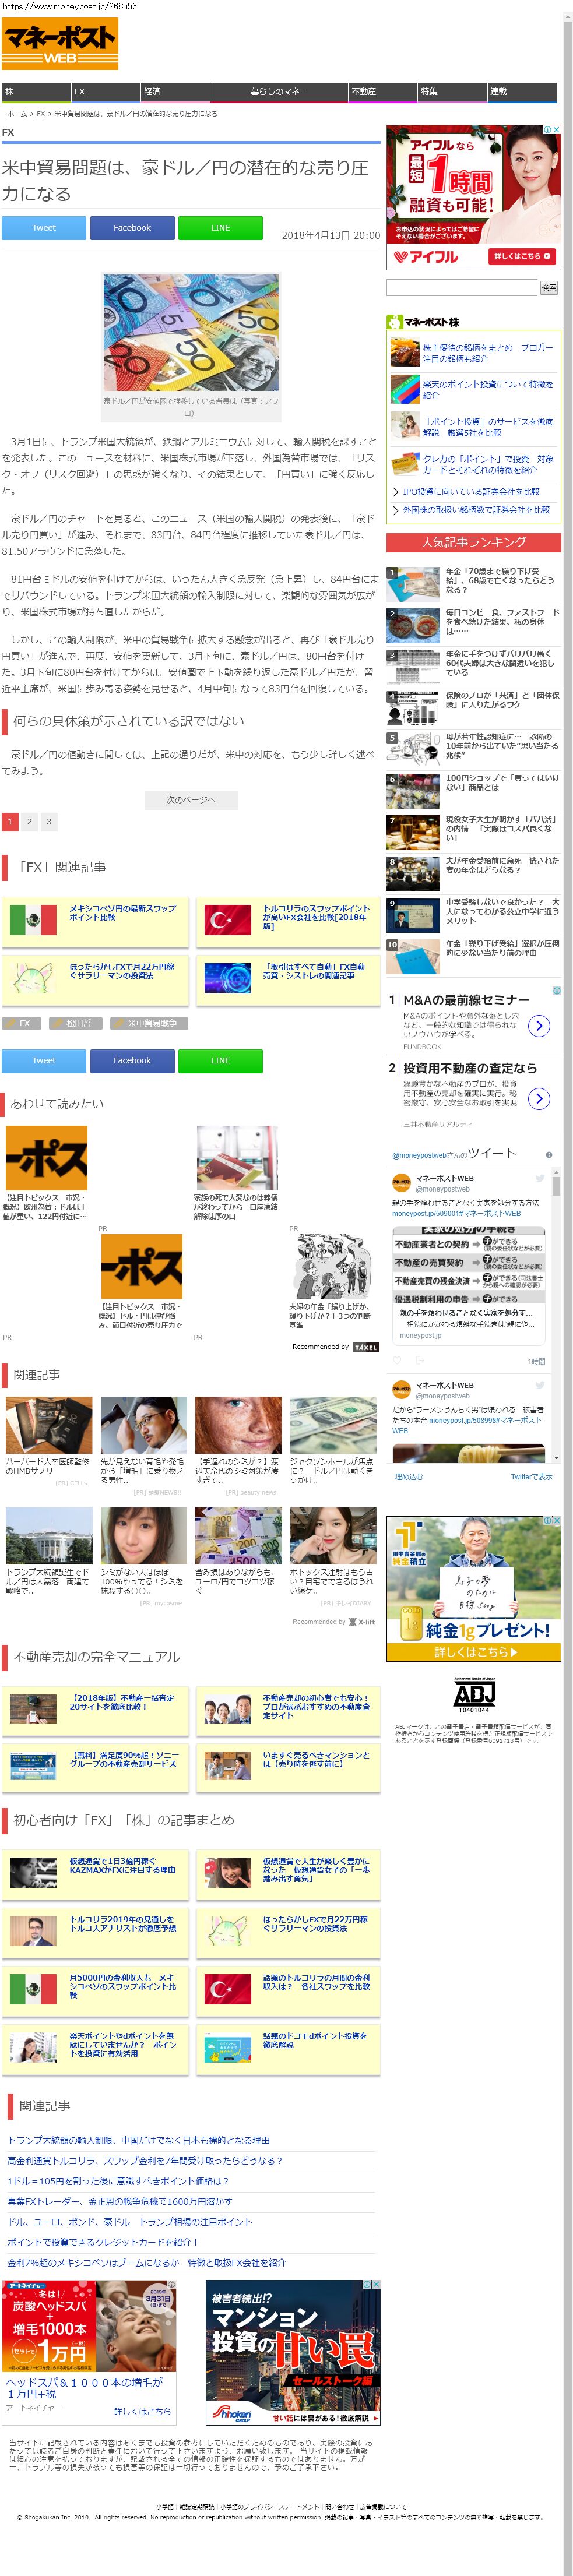Click the M&Aの最前線セミナー arrow icon
Viewport: 573px width, 2576px height.
(x=539, y=1026)
